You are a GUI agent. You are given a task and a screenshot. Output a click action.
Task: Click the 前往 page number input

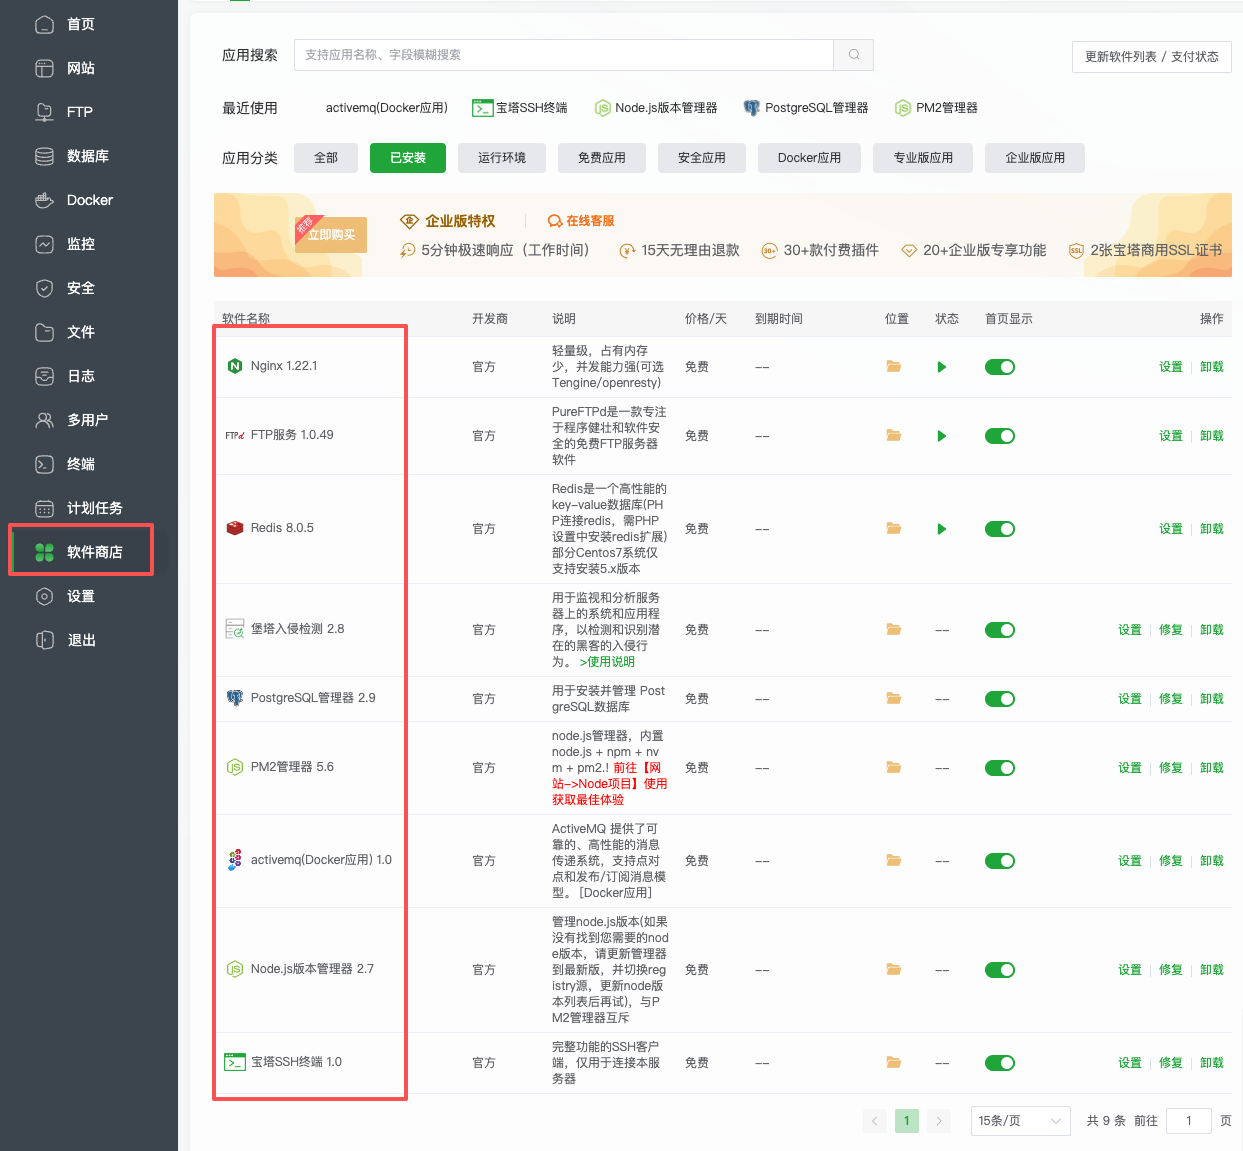(x=1189, y=1121)
